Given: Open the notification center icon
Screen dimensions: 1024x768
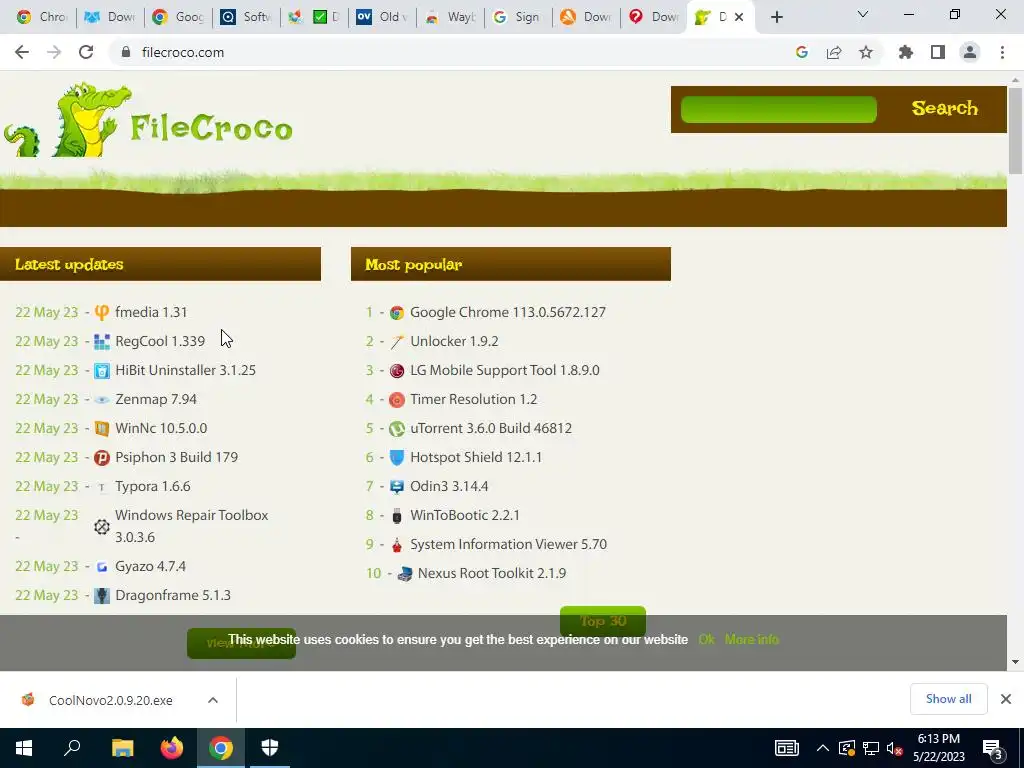Looking at the screenshot, I should tap(993, 748).
